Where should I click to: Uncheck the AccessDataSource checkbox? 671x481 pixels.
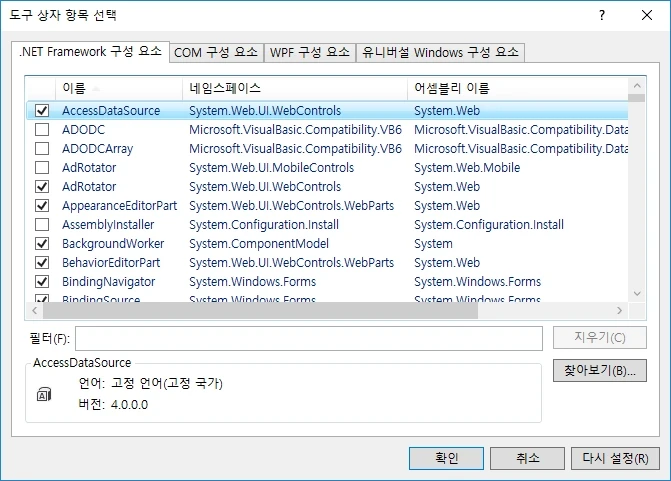click(x=42, y=111)
